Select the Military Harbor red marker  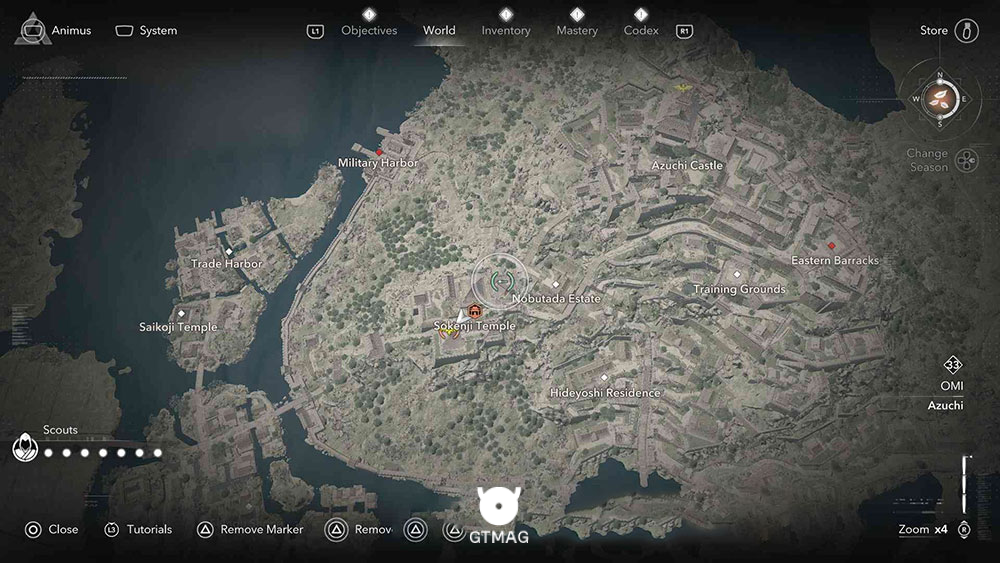coord(379,153)
